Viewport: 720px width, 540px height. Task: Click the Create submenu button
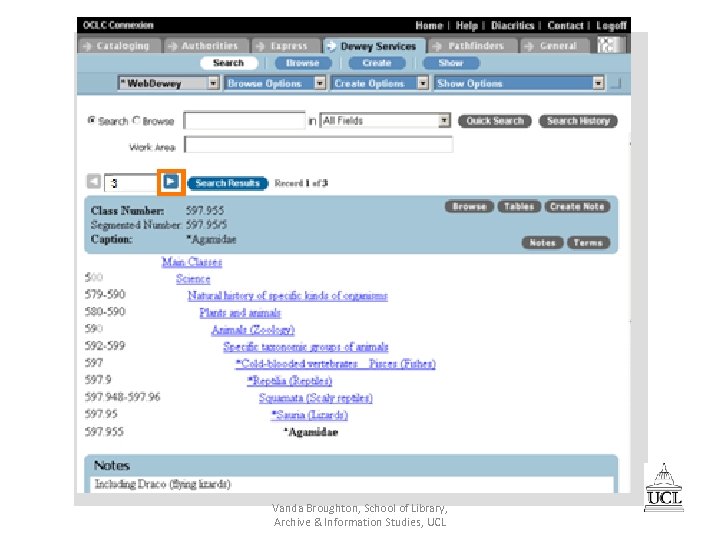[x=377, y=63]
